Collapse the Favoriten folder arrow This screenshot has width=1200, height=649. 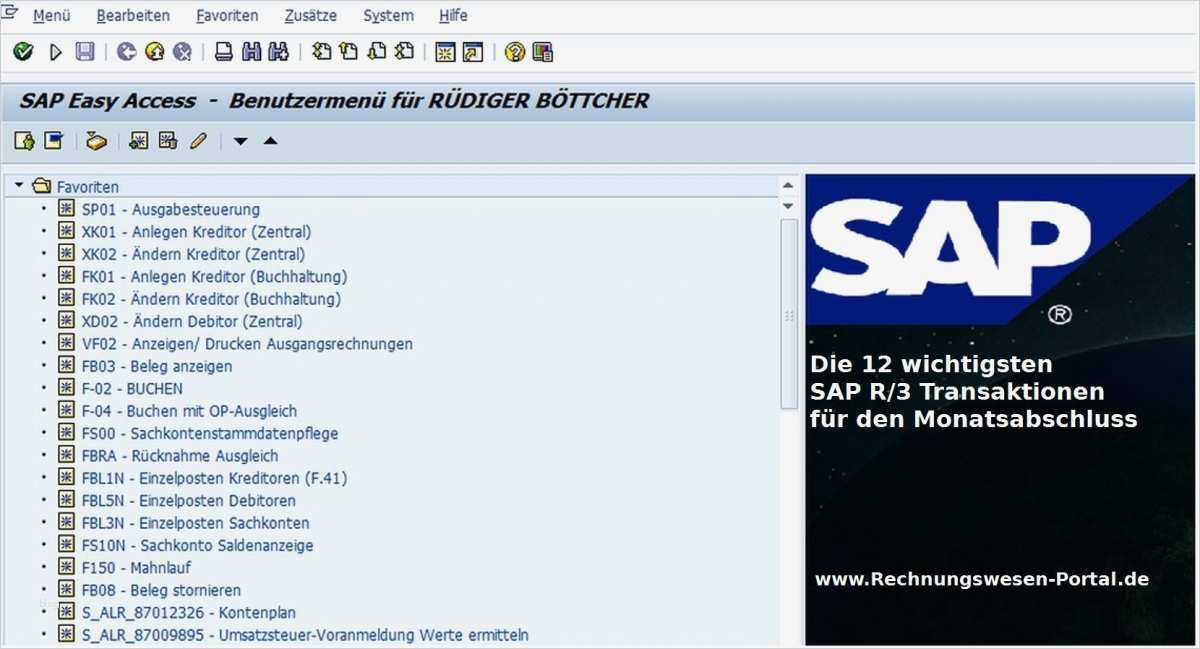[19, 186]
